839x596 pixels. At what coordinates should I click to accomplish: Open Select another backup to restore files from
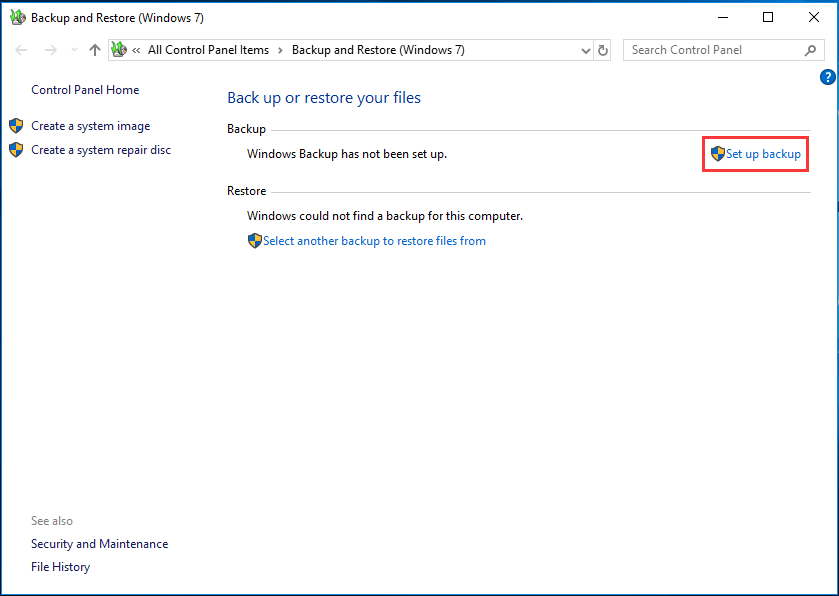coord(375,240)
